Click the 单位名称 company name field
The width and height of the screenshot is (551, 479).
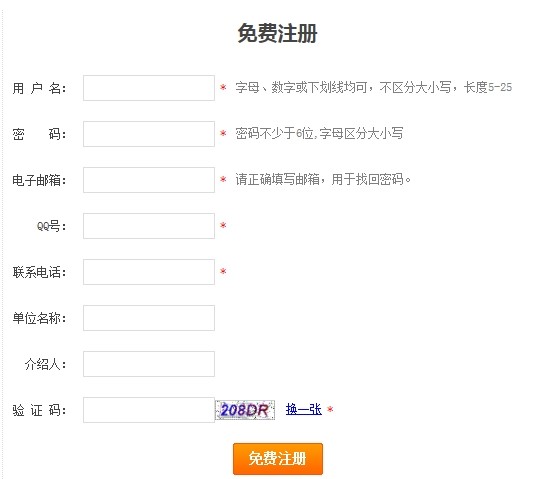149,318
